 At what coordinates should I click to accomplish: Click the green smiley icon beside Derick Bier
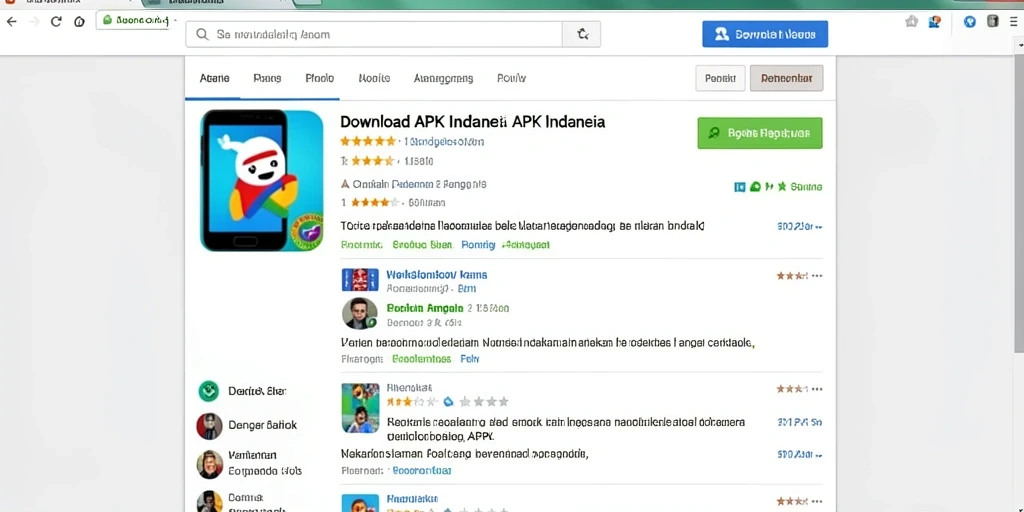(x=208, y=391)
